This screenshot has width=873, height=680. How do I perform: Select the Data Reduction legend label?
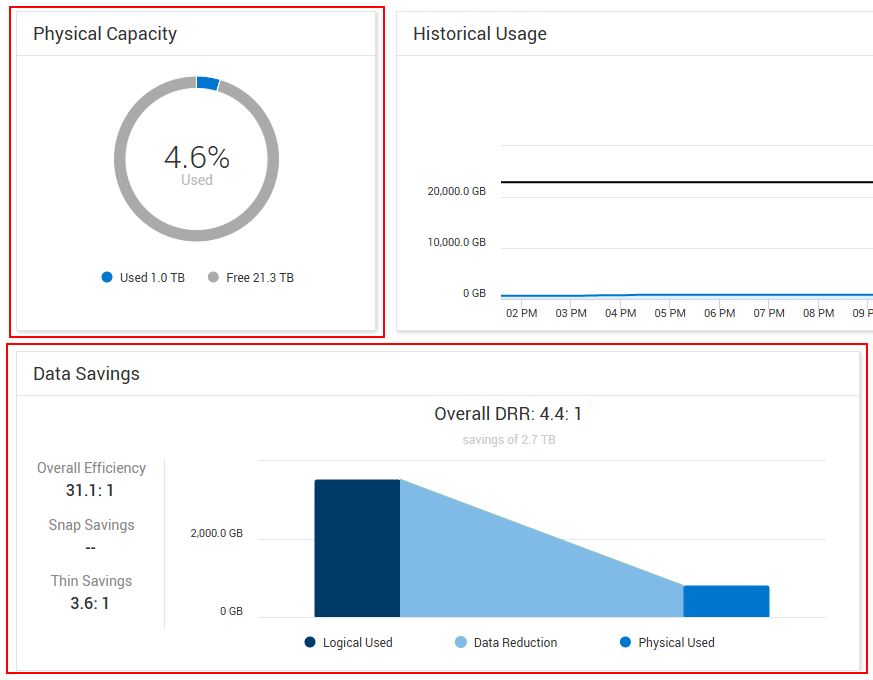[515, 643]
